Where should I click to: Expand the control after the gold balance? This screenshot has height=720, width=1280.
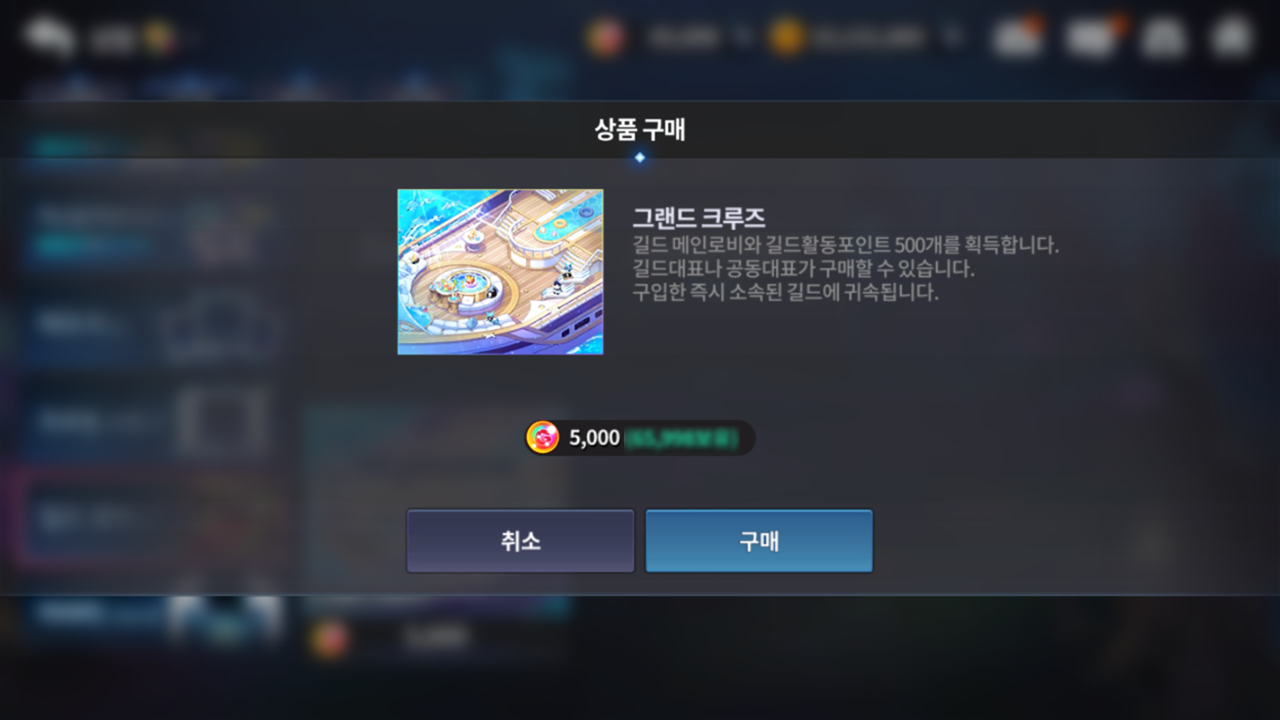tap(953, 38)
